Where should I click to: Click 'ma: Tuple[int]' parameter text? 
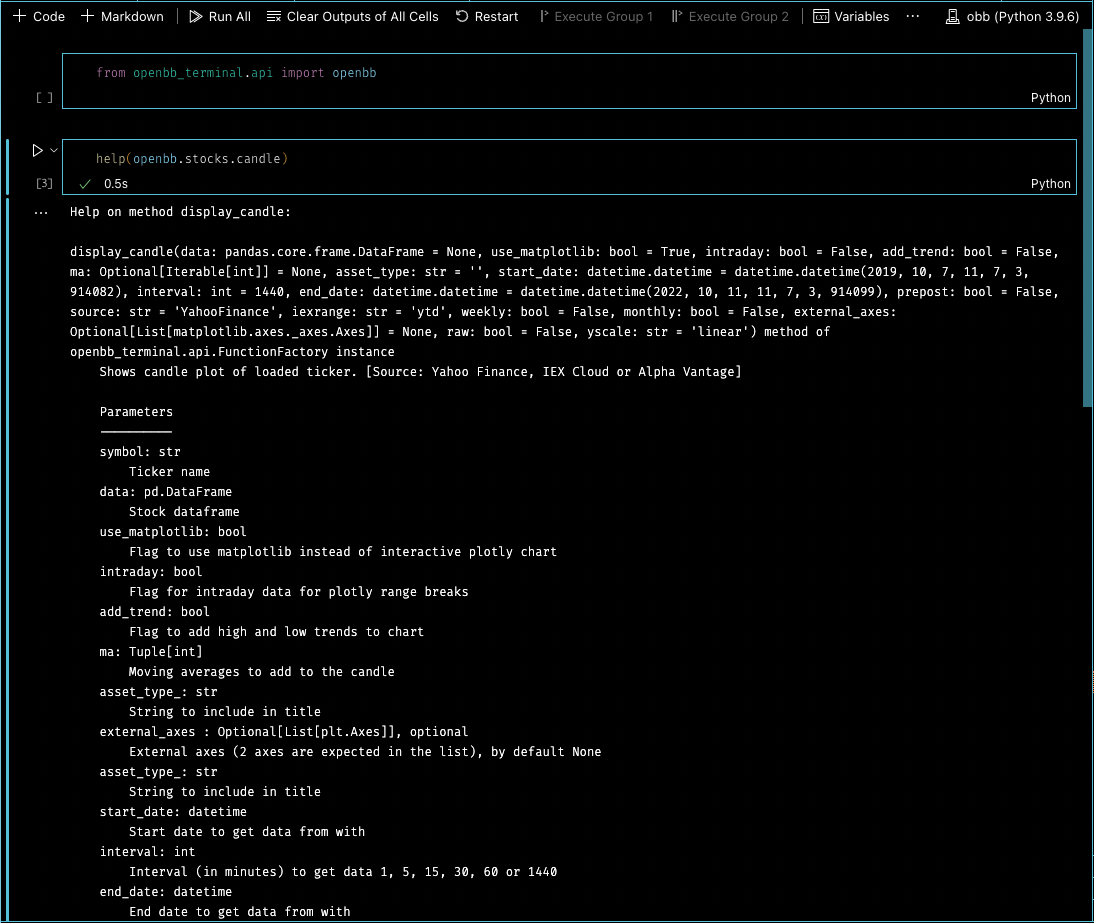tap(151, 652)
